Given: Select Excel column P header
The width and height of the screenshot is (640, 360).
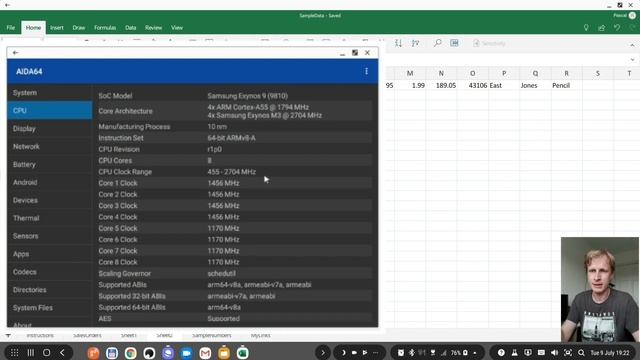Looking at the screenshot, I should tap(504, 73).
